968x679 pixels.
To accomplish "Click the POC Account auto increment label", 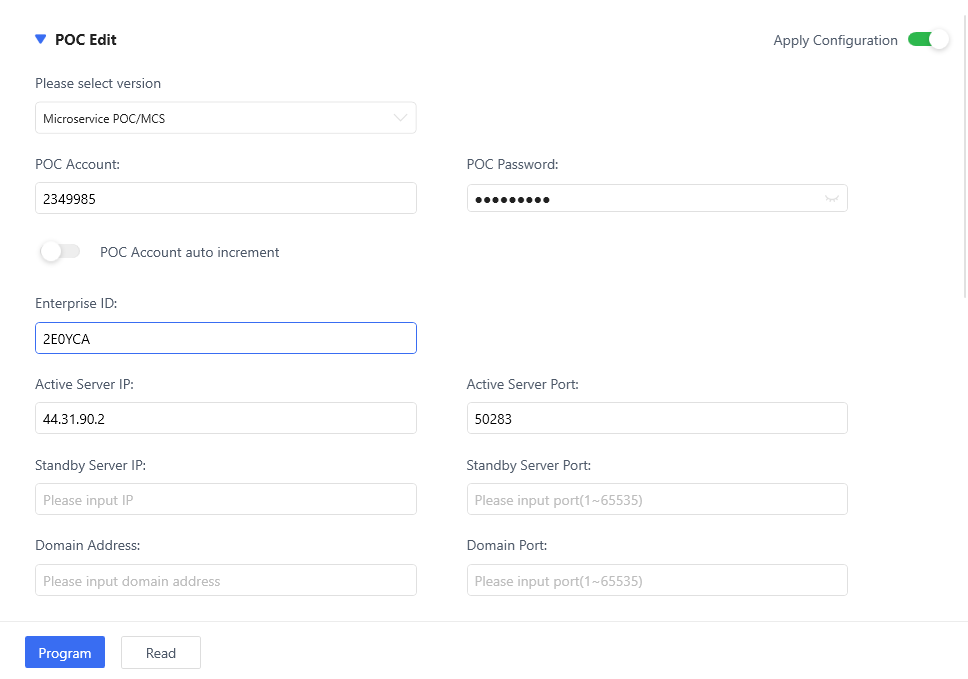I will tap(190, 252).
